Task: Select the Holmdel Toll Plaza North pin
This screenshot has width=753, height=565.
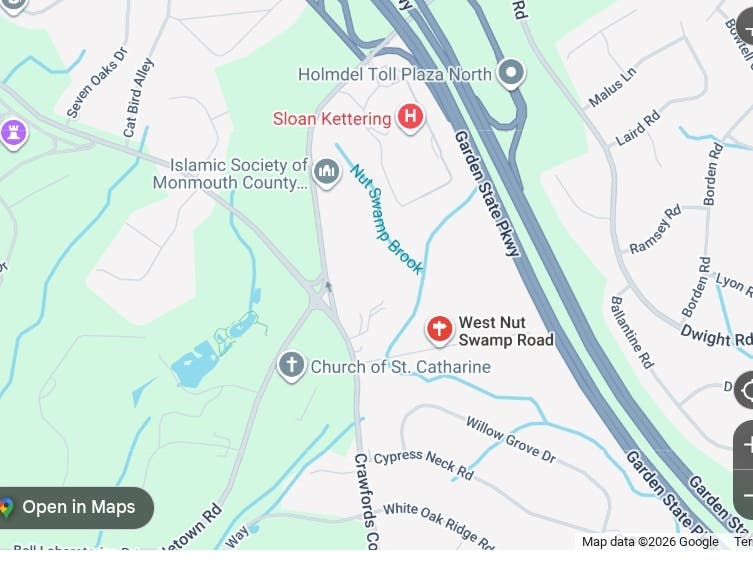Action: 511,73
